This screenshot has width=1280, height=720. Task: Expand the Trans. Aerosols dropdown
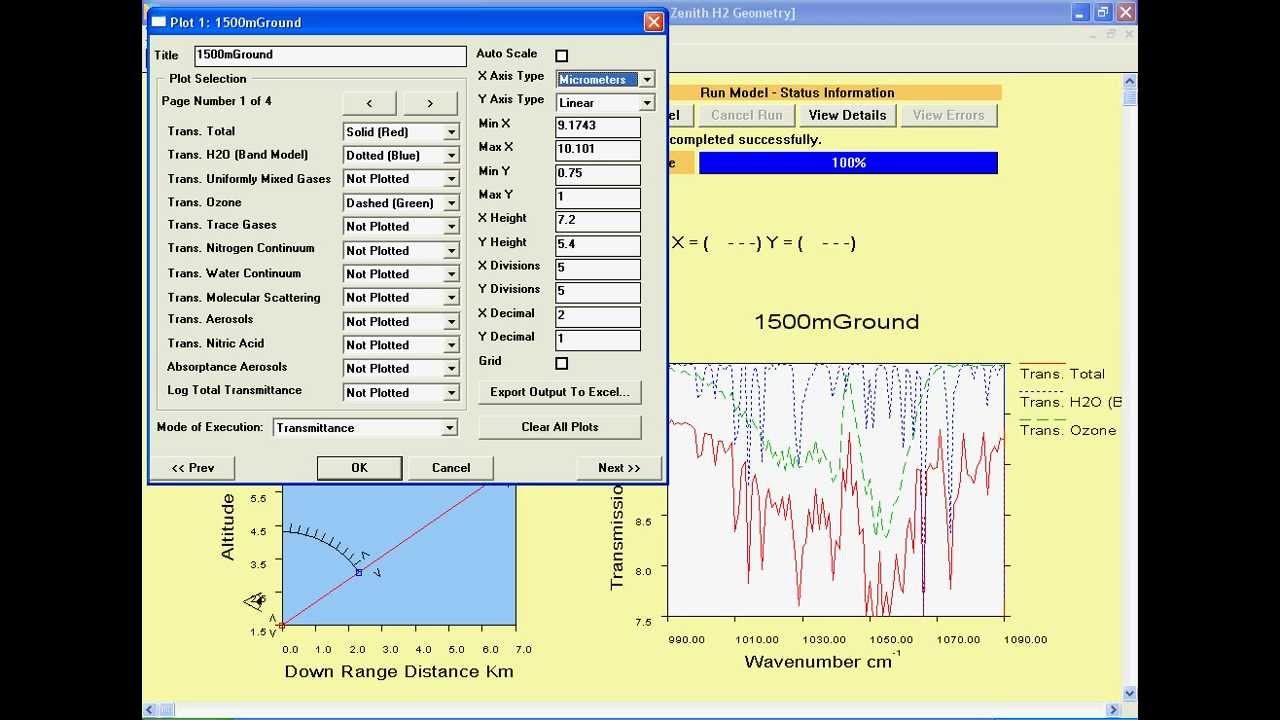point(451,322)
